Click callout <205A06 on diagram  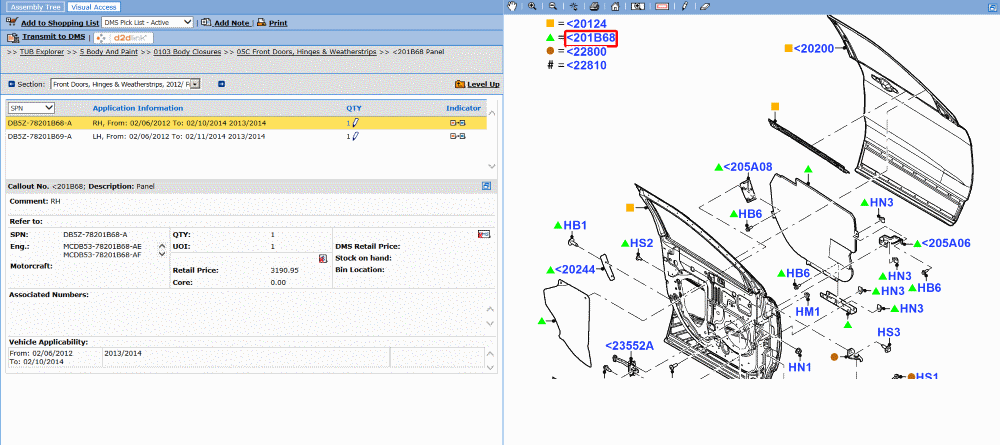[946, 243]
